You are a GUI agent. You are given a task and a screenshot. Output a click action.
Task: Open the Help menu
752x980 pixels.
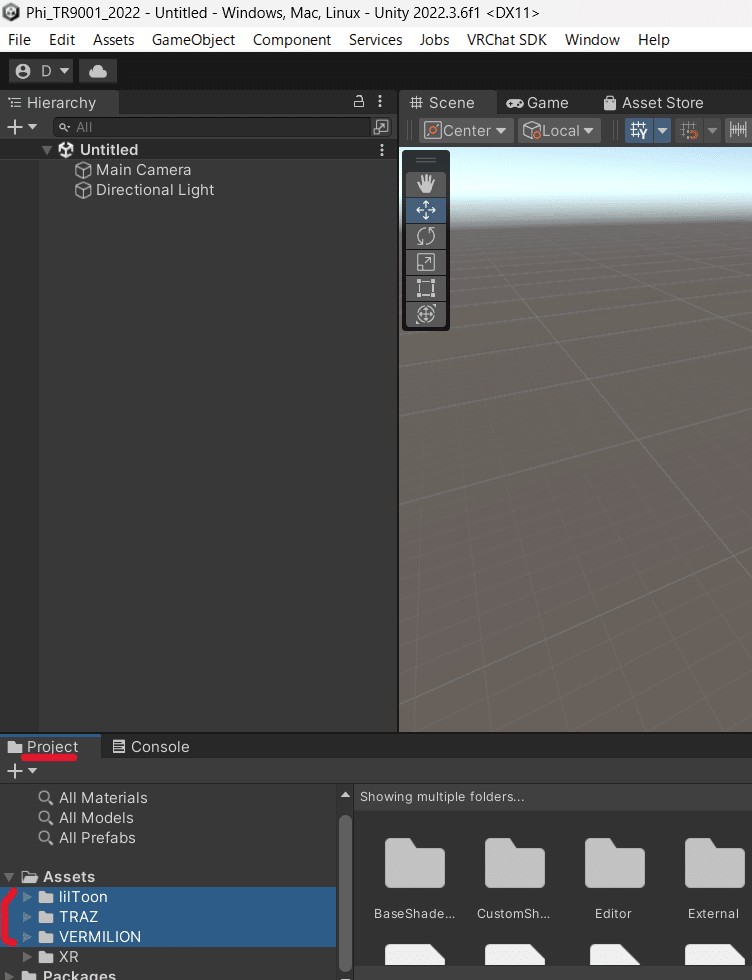pos(654,39)
